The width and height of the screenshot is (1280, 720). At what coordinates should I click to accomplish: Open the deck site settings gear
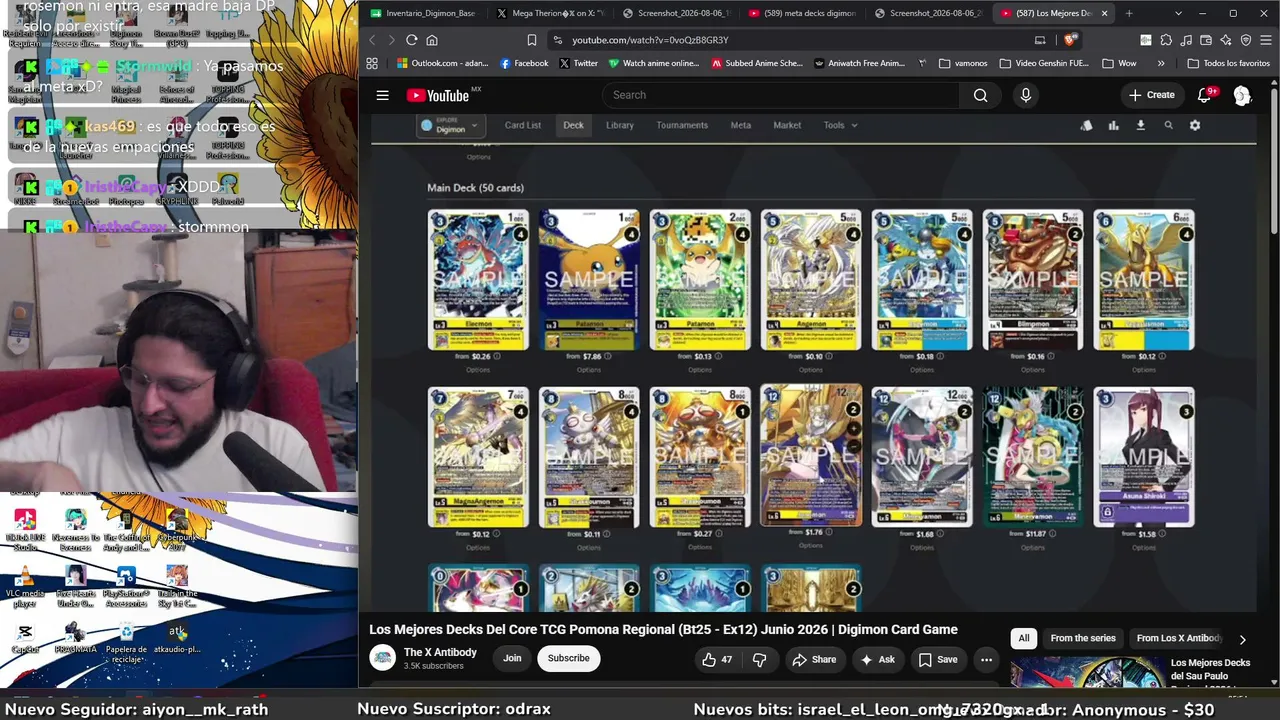(x=1195, y=125)
